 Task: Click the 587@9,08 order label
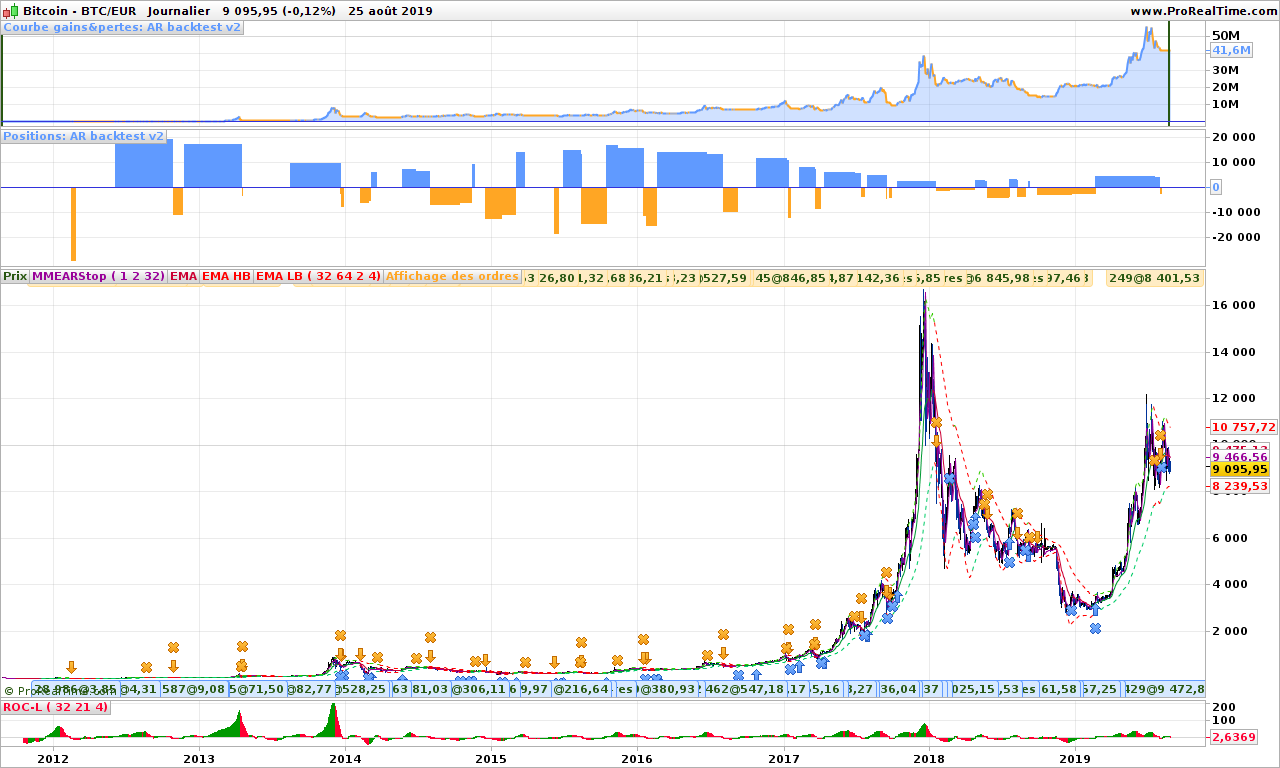[193, 689]
